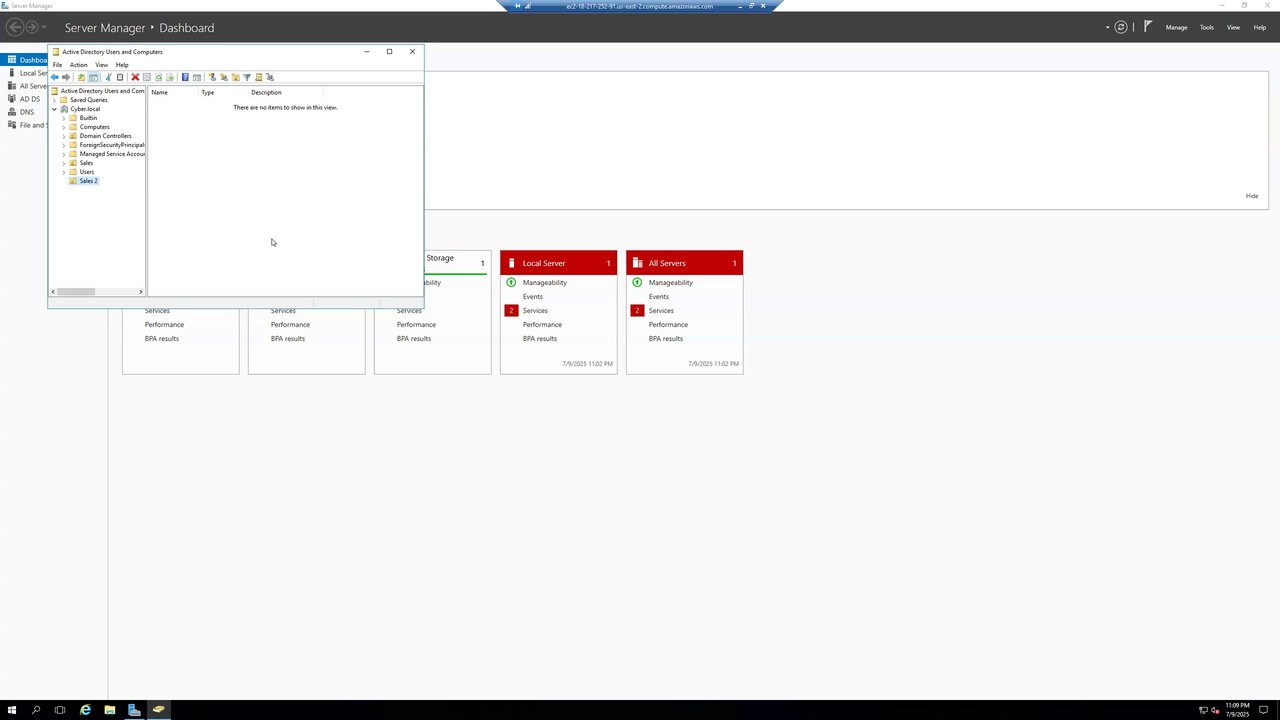The height and width of the screenshot is (720, 1280).
Task: Open Internet Explorer from the taskbar
Action: 85,710
